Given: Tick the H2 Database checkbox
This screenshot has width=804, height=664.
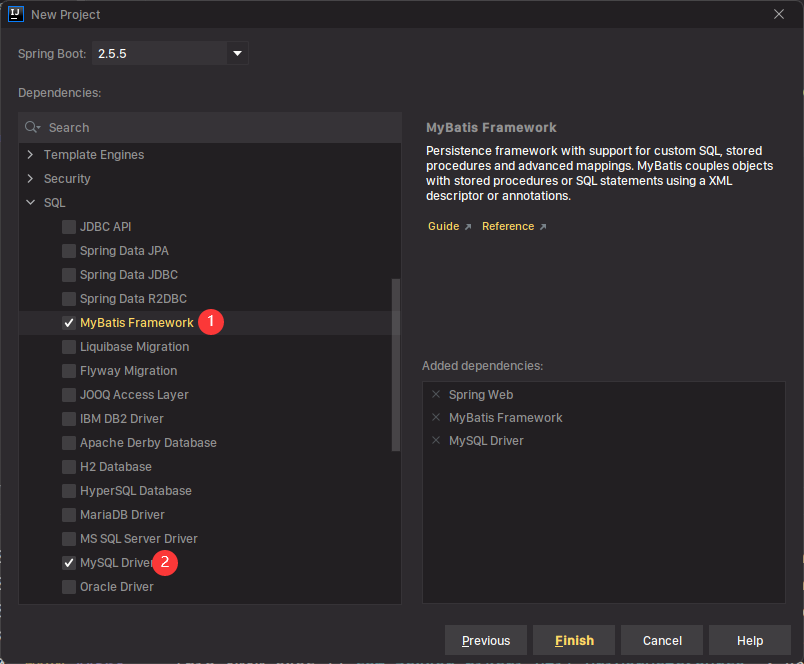Looking at the screenshot, I should click(x=69, y=467).
